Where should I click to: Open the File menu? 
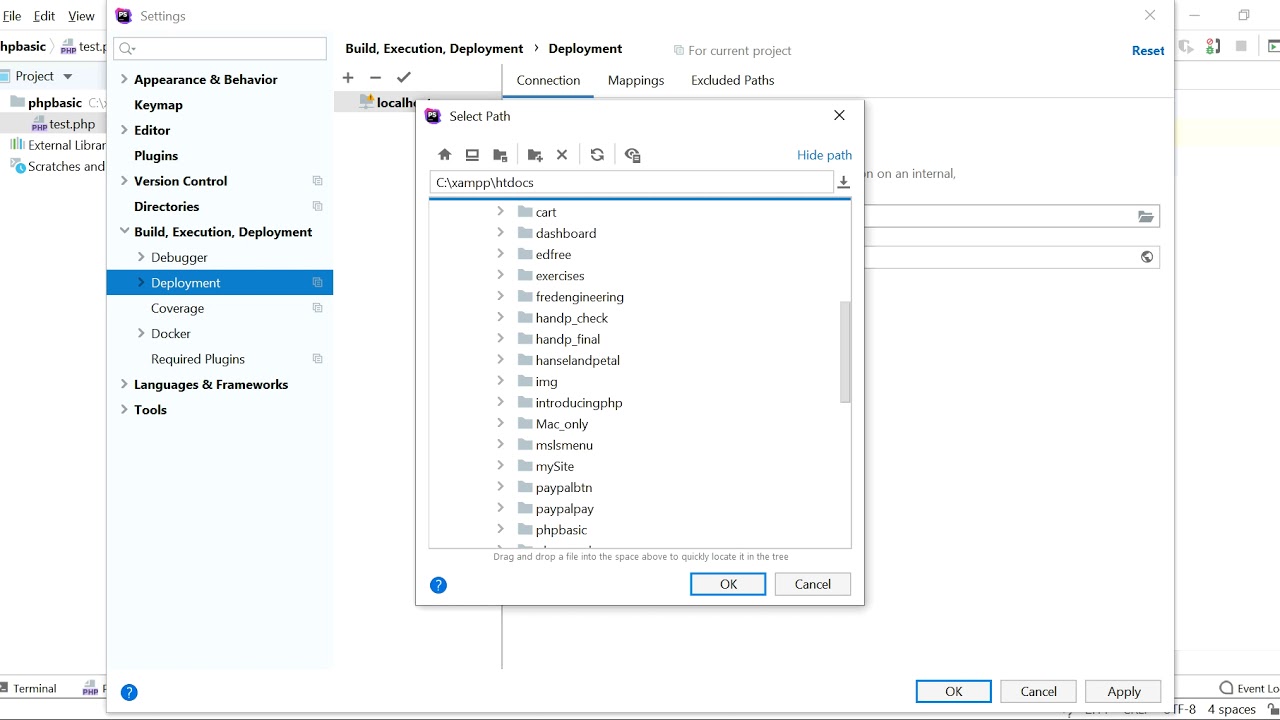tap(12, 16)
